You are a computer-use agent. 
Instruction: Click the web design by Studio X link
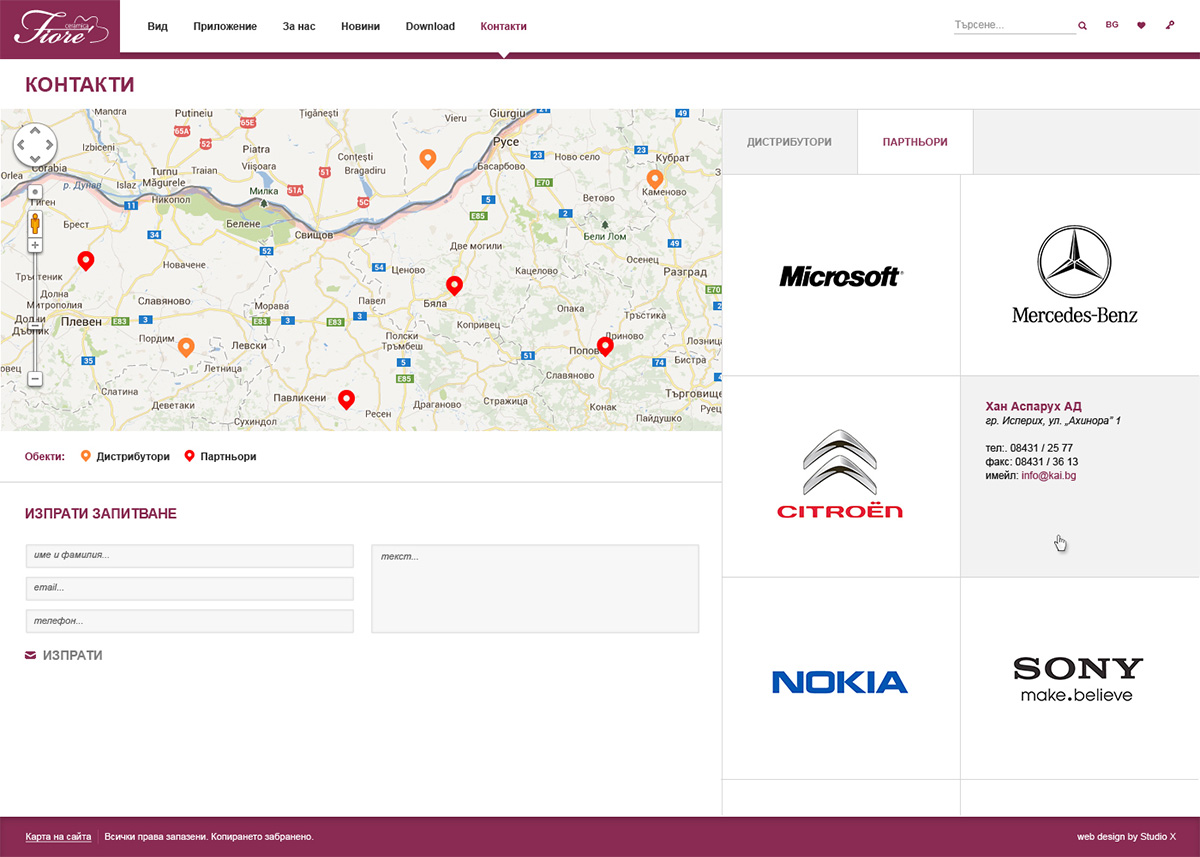[x=1126, y=836]
